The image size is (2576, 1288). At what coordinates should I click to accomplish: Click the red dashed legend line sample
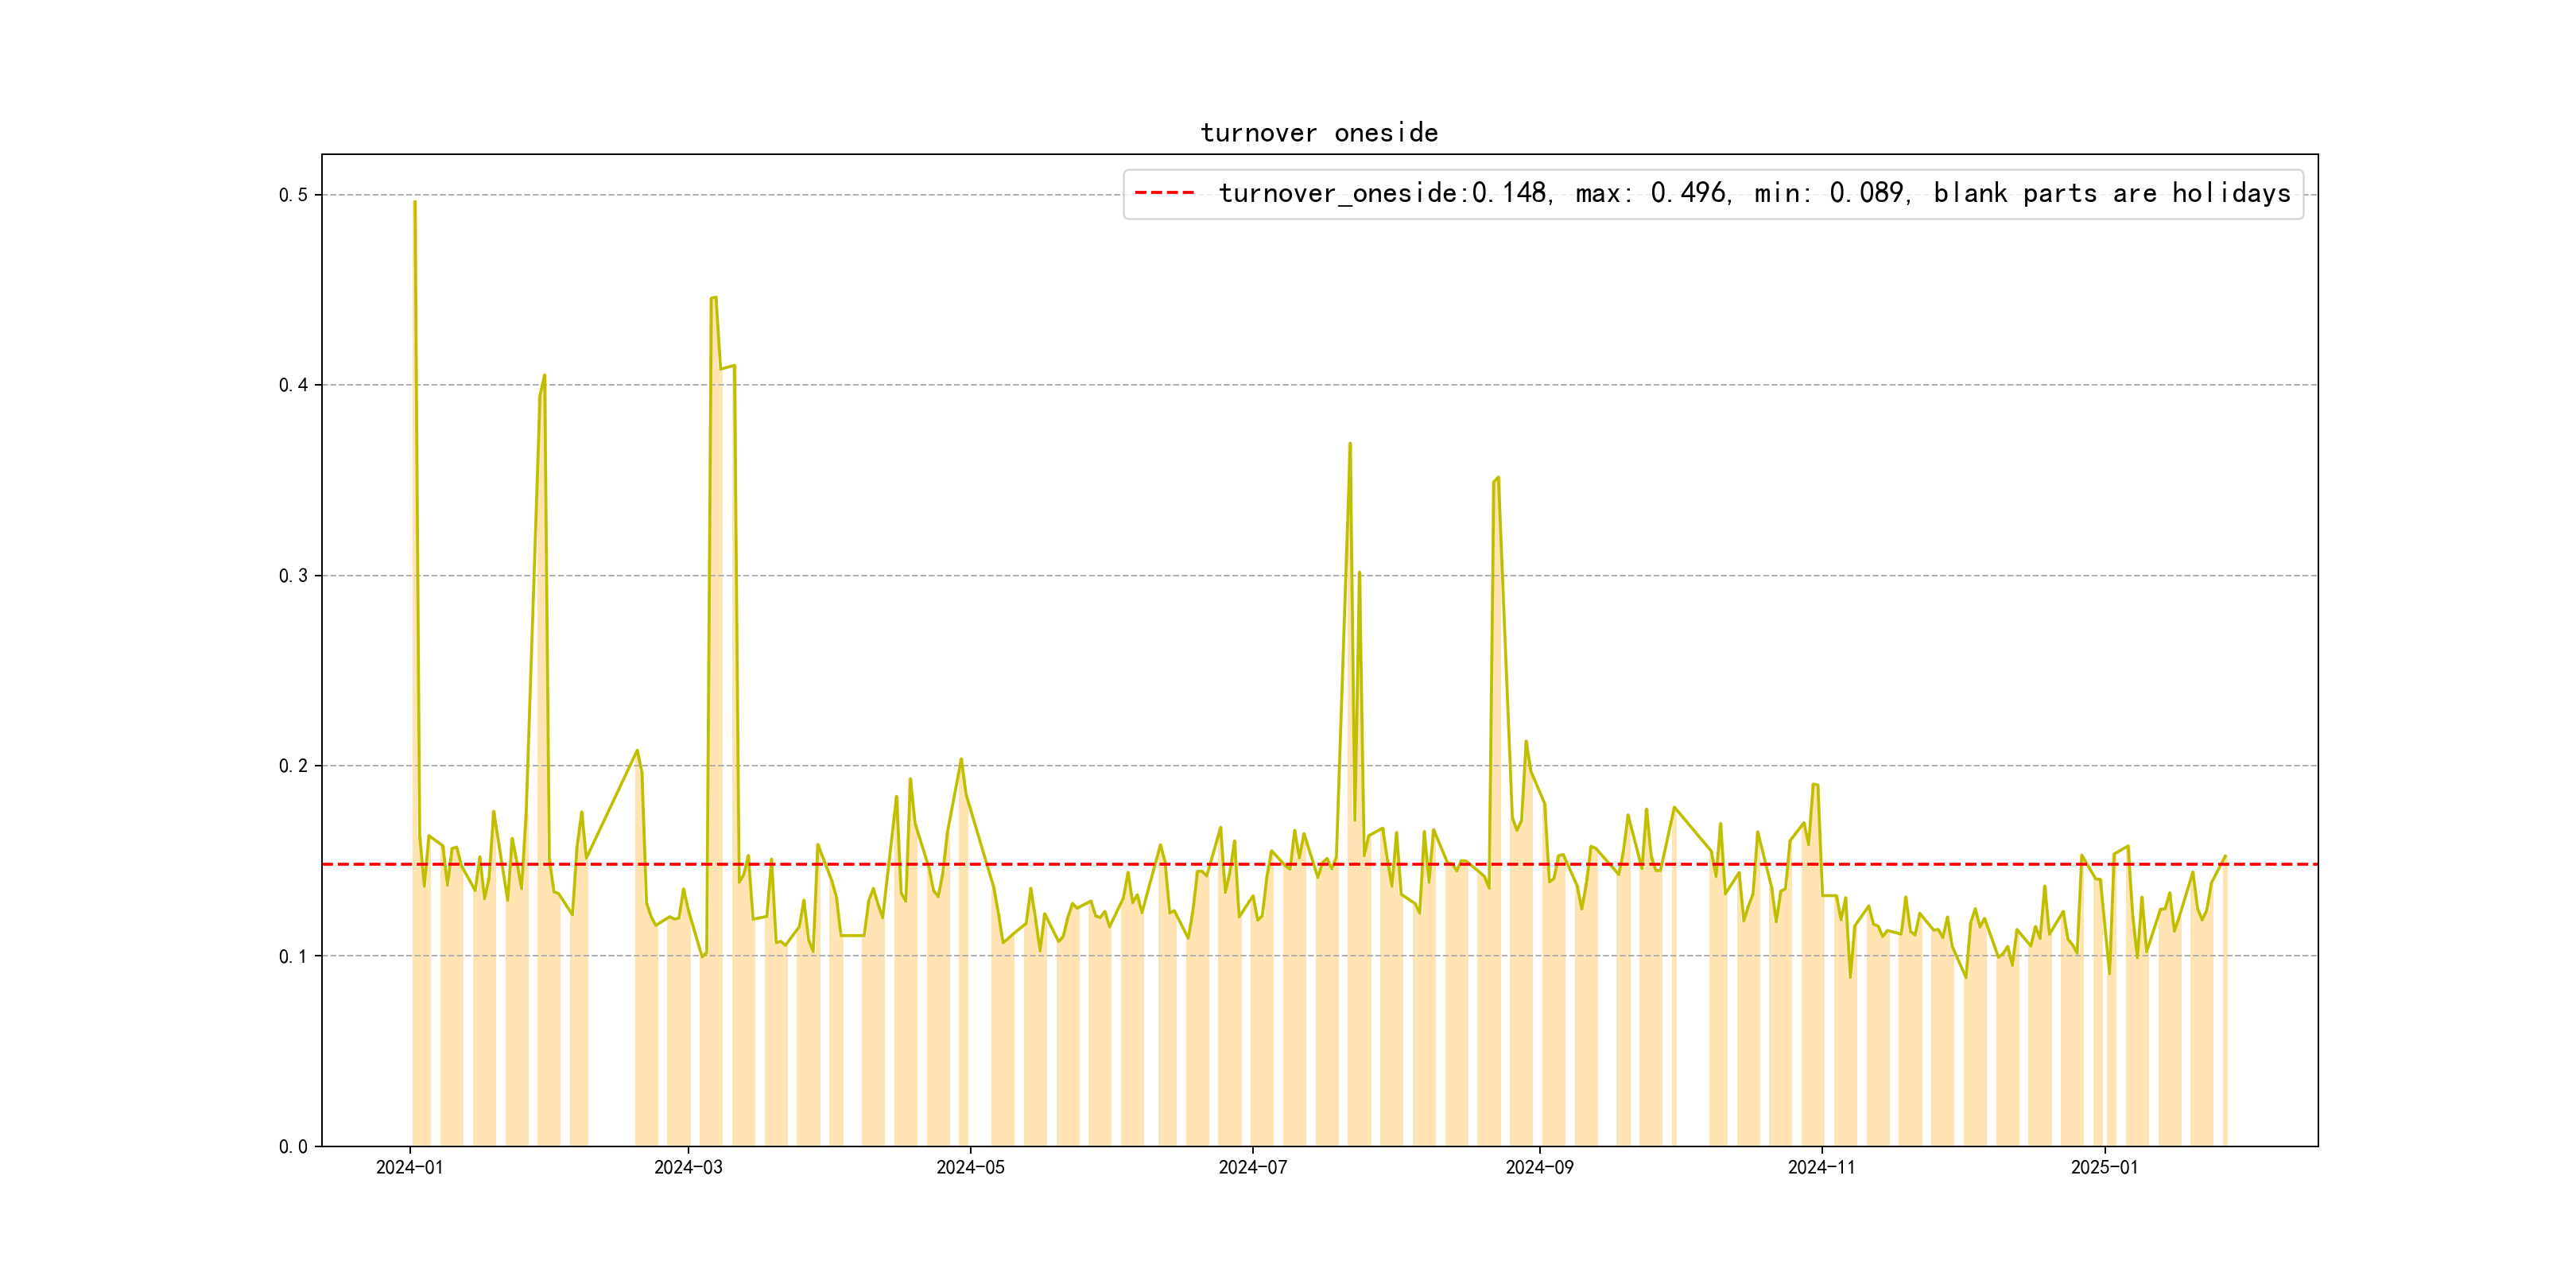pos(1164,193)
